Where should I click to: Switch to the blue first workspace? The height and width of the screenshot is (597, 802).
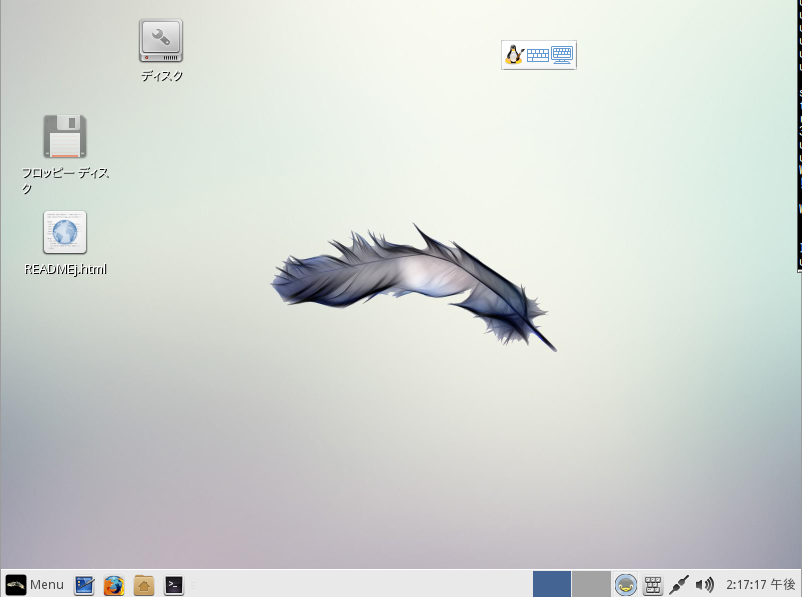552,584
